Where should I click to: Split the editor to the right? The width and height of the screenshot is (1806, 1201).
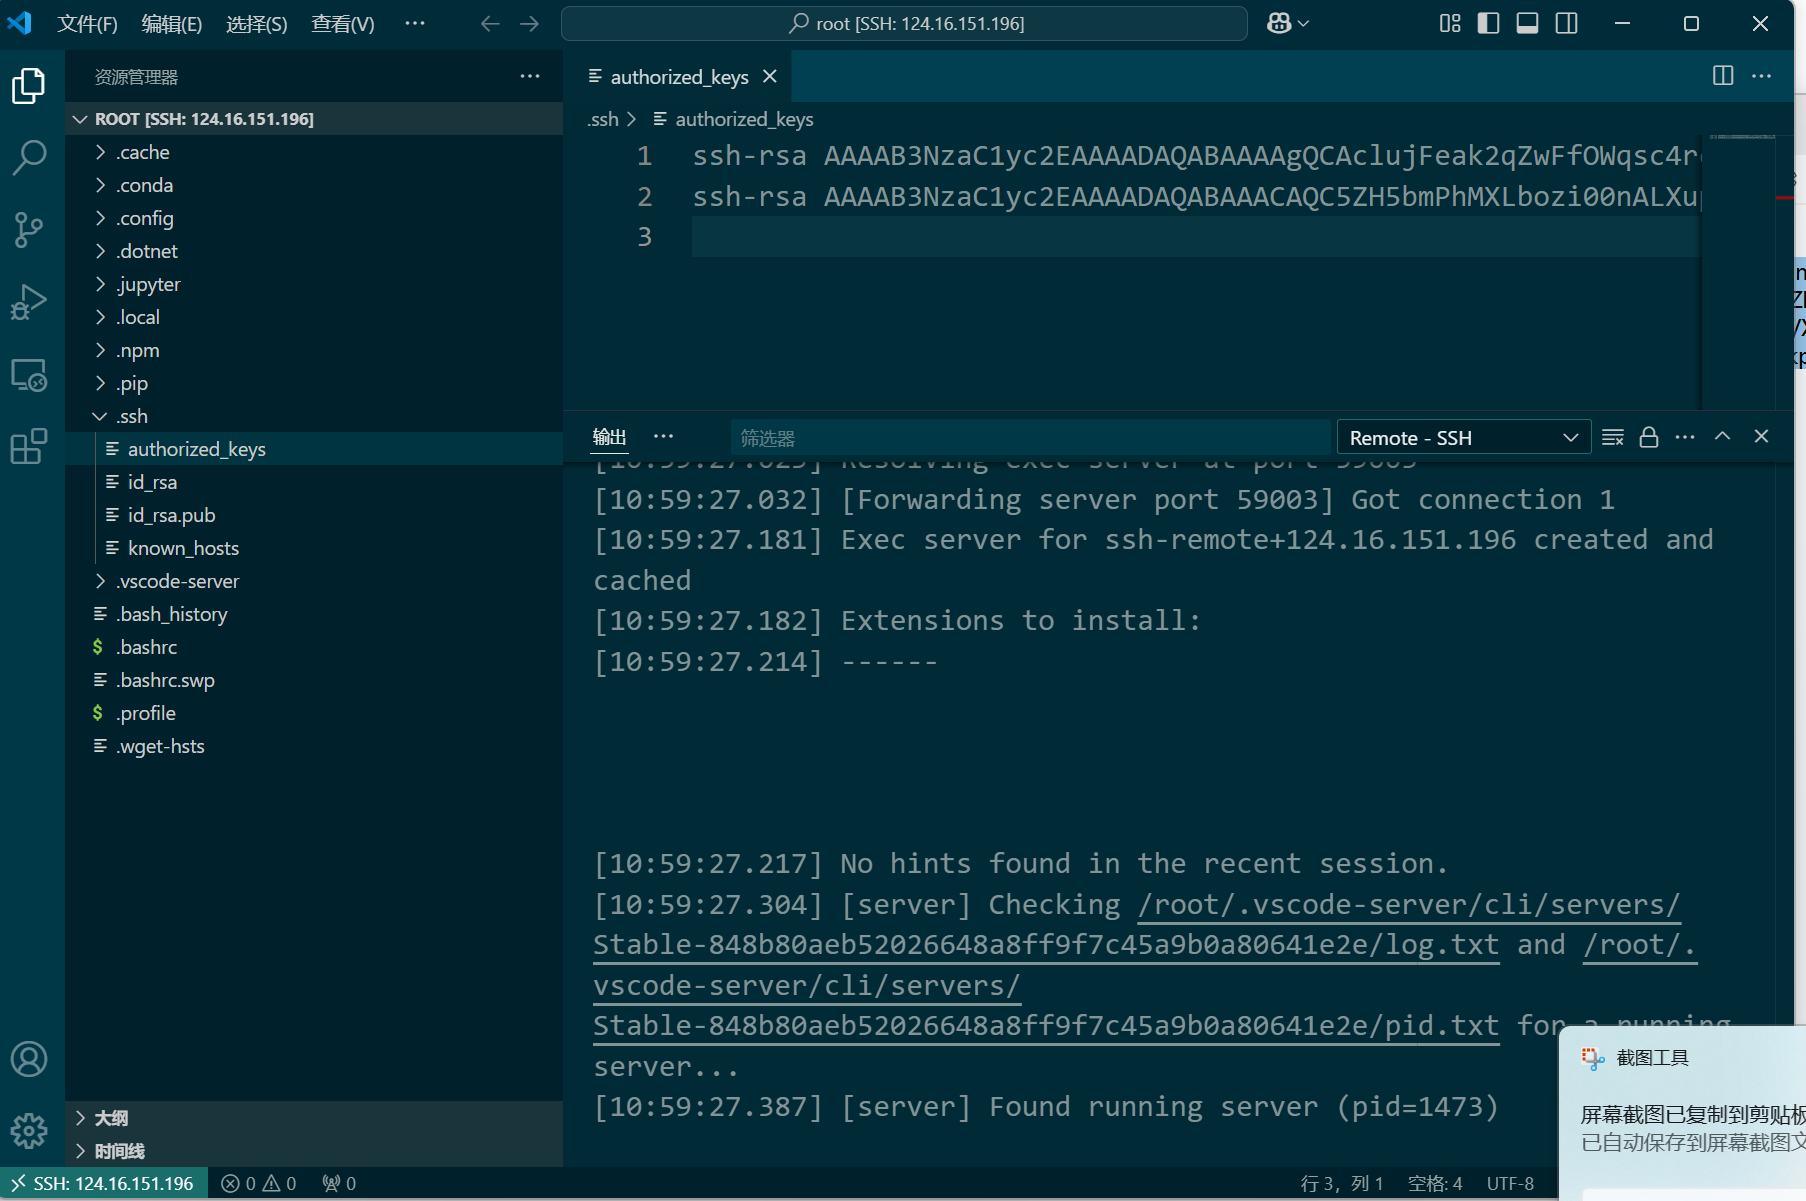pos(1723,76)
